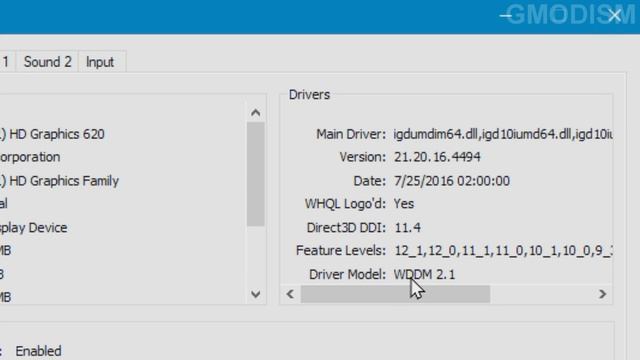This screenshot has width=640, height=360.
Task: Click the Feature Levels label
Action: point(341,250)
